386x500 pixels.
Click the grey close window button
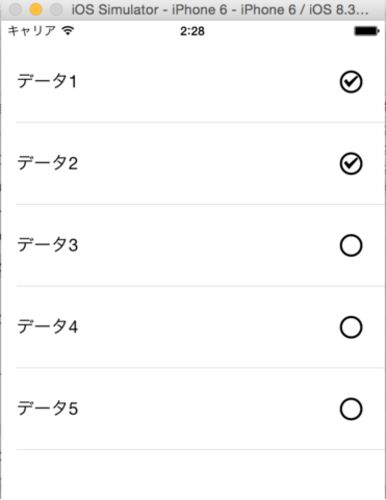click(x=15, y=10)
